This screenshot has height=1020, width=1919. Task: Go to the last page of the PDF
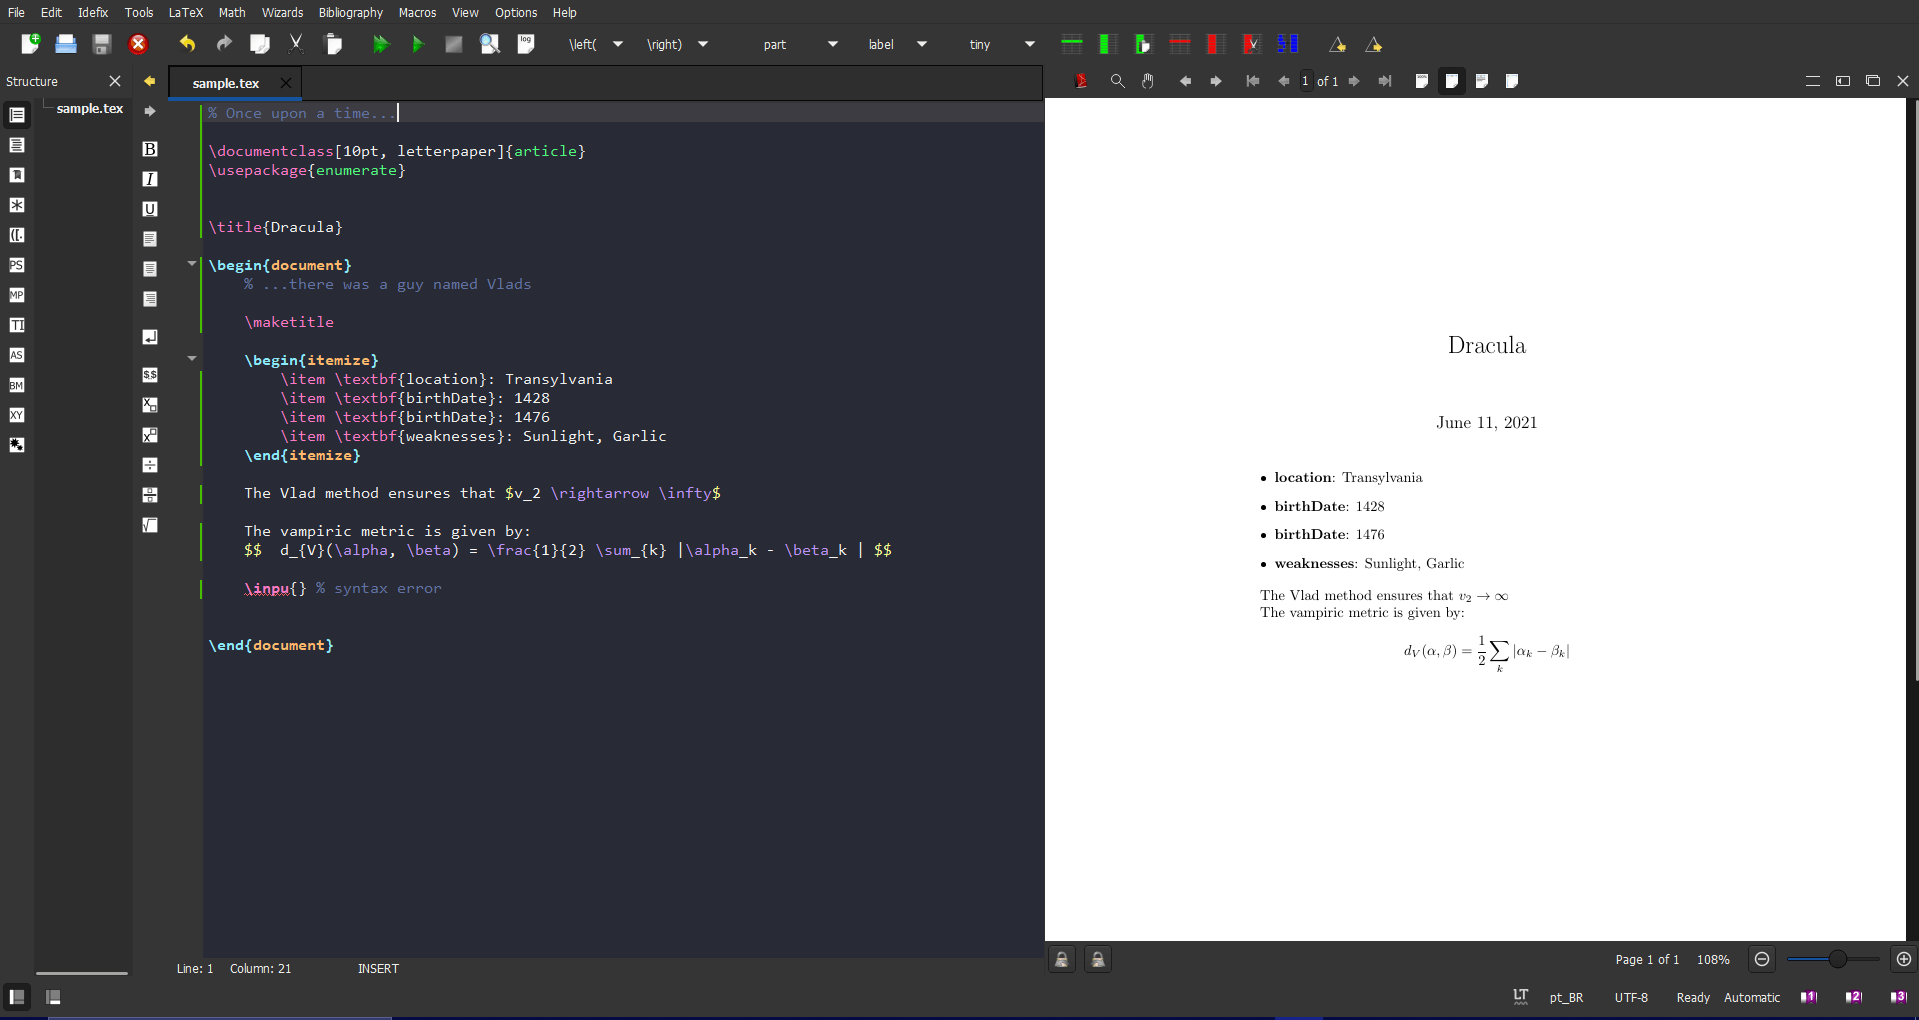coord(1385,81)
